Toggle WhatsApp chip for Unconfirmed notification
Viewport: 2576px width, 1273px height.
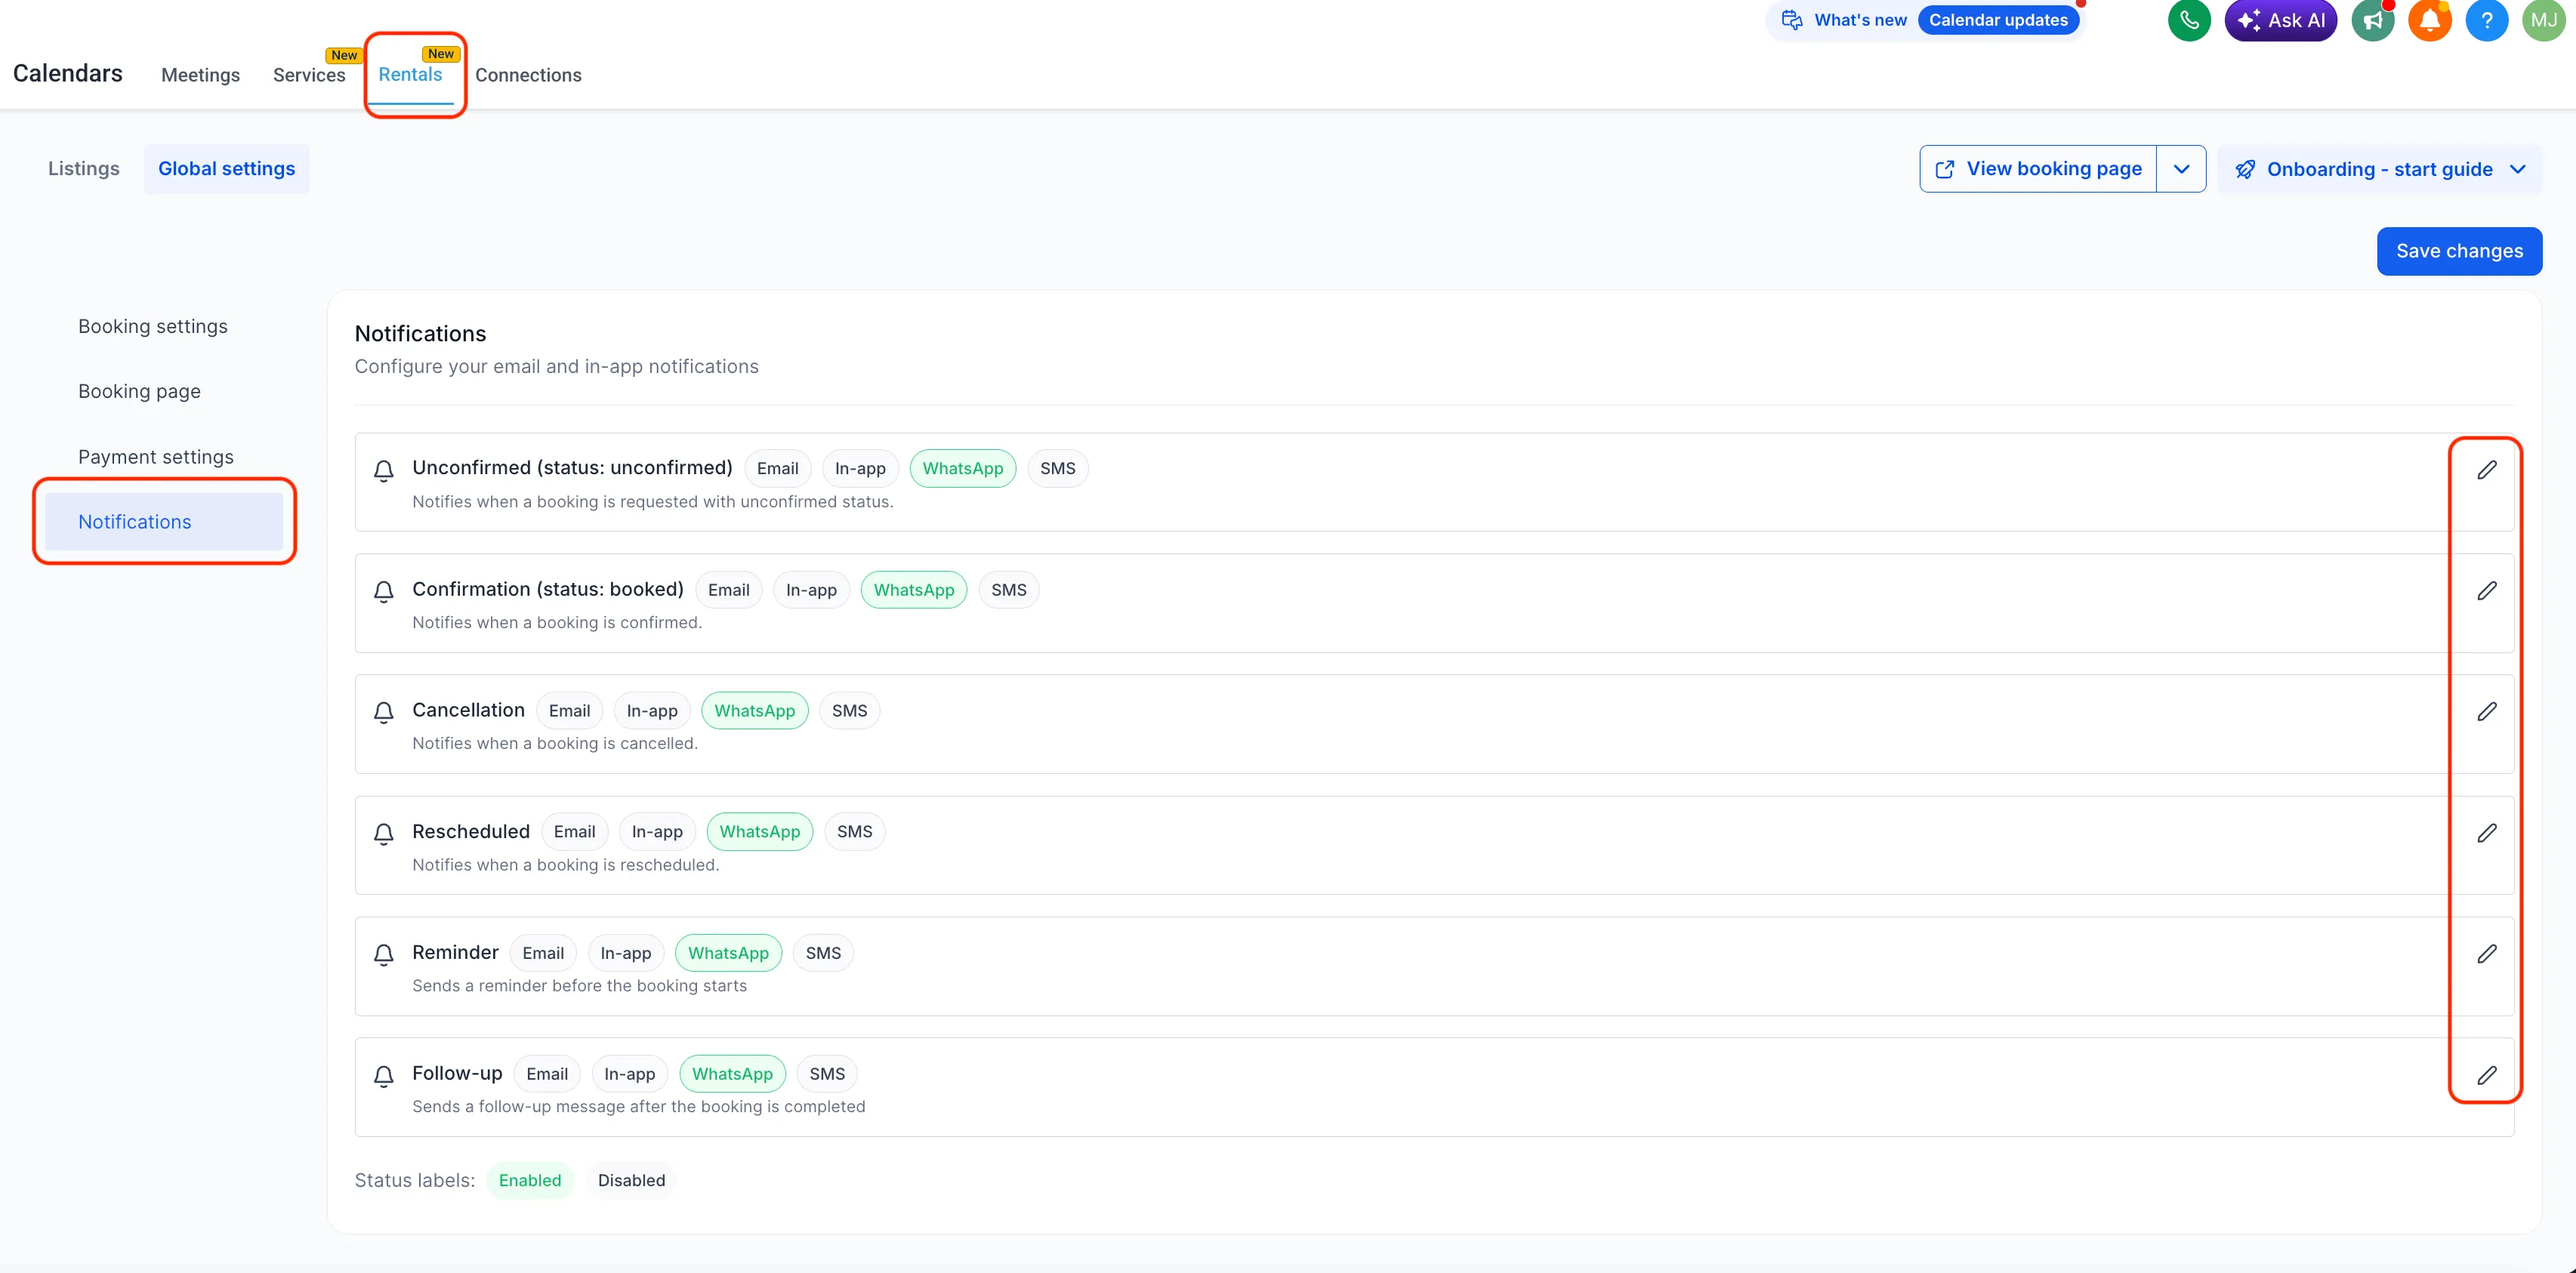pyautogui.click(x=962, y=468)
